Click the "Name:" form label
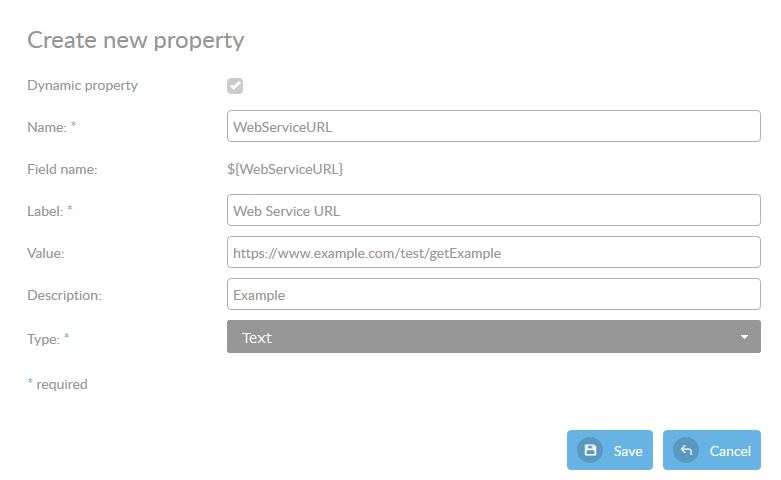The height and width of the screenshot is (480, 781). tap(46, 127)
